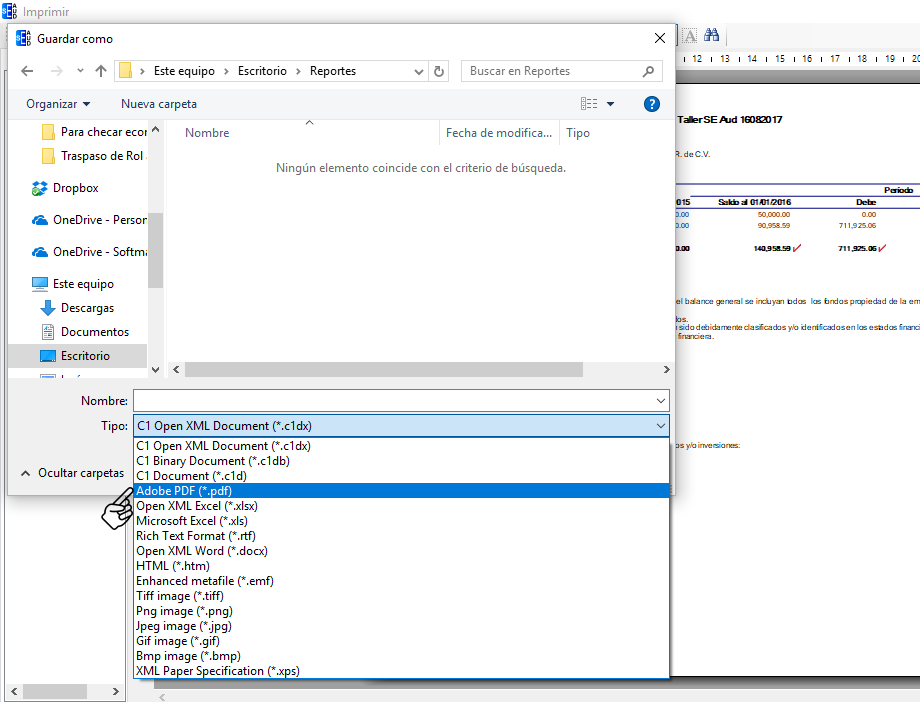Click the back navigation arrow
The image size is (920, 702).
coord(27,71)
